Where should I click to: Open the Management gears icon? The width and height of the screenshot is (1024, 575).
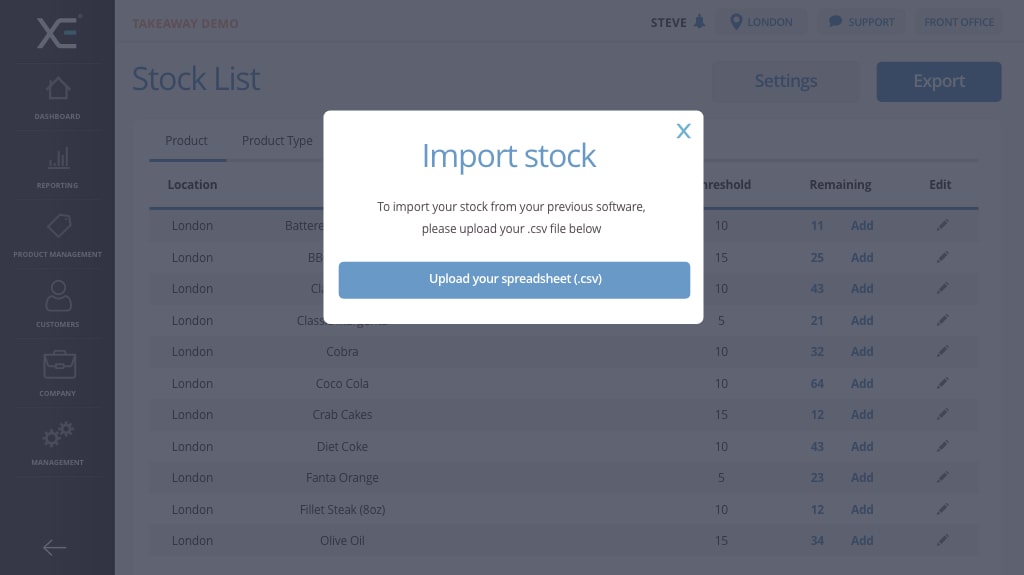pyautogui.click(x=58, y=442)
